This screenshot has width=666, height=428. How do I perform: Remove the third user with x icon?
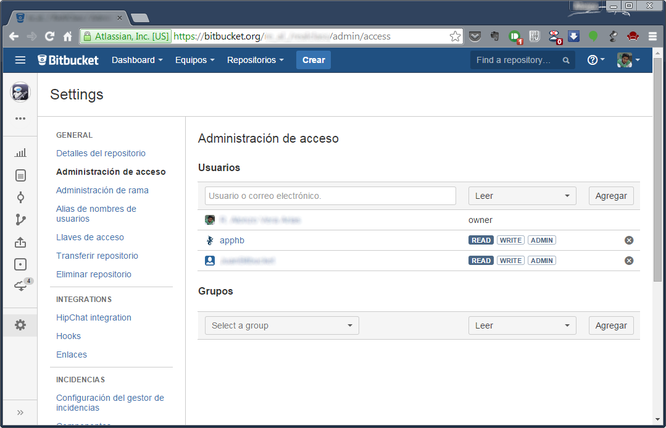pos(629,260)
